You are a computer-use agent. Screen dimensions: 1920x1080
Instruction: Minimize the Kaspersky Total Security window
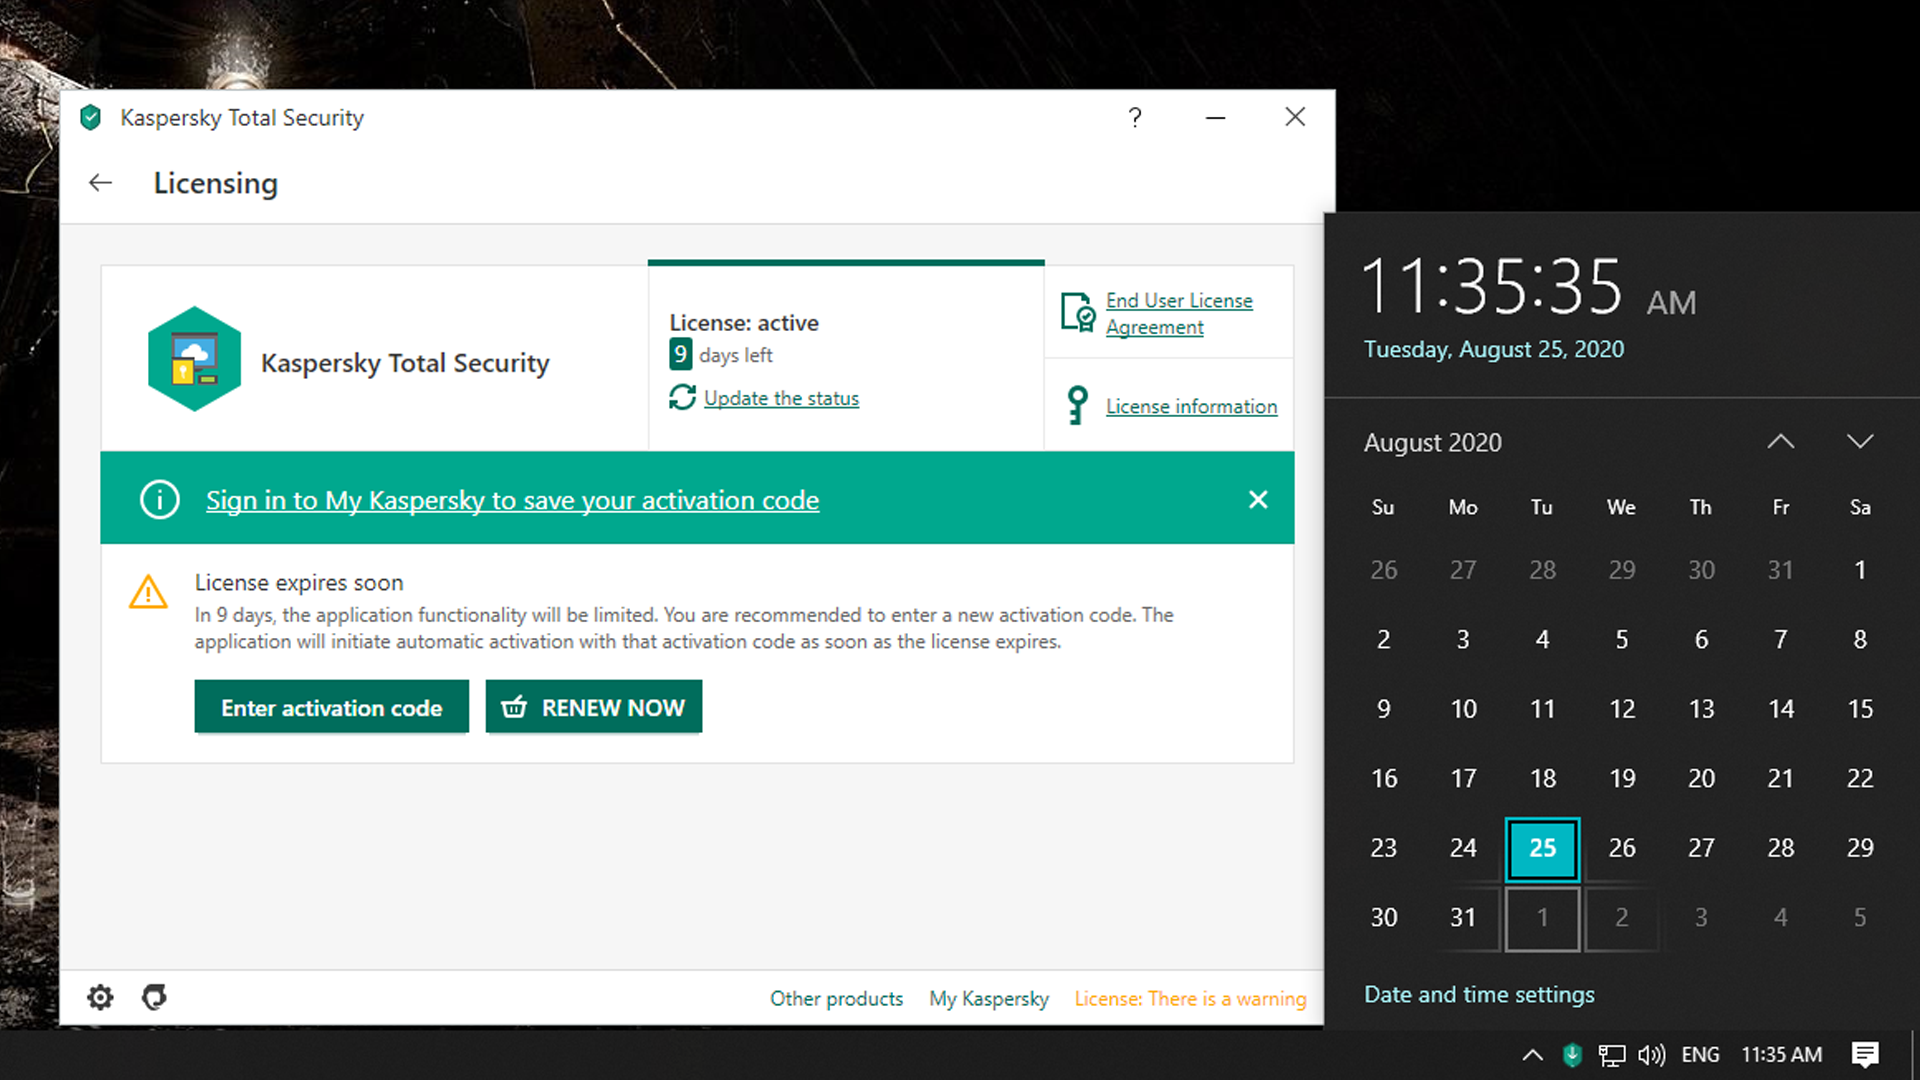click(x=1215, y=118)
